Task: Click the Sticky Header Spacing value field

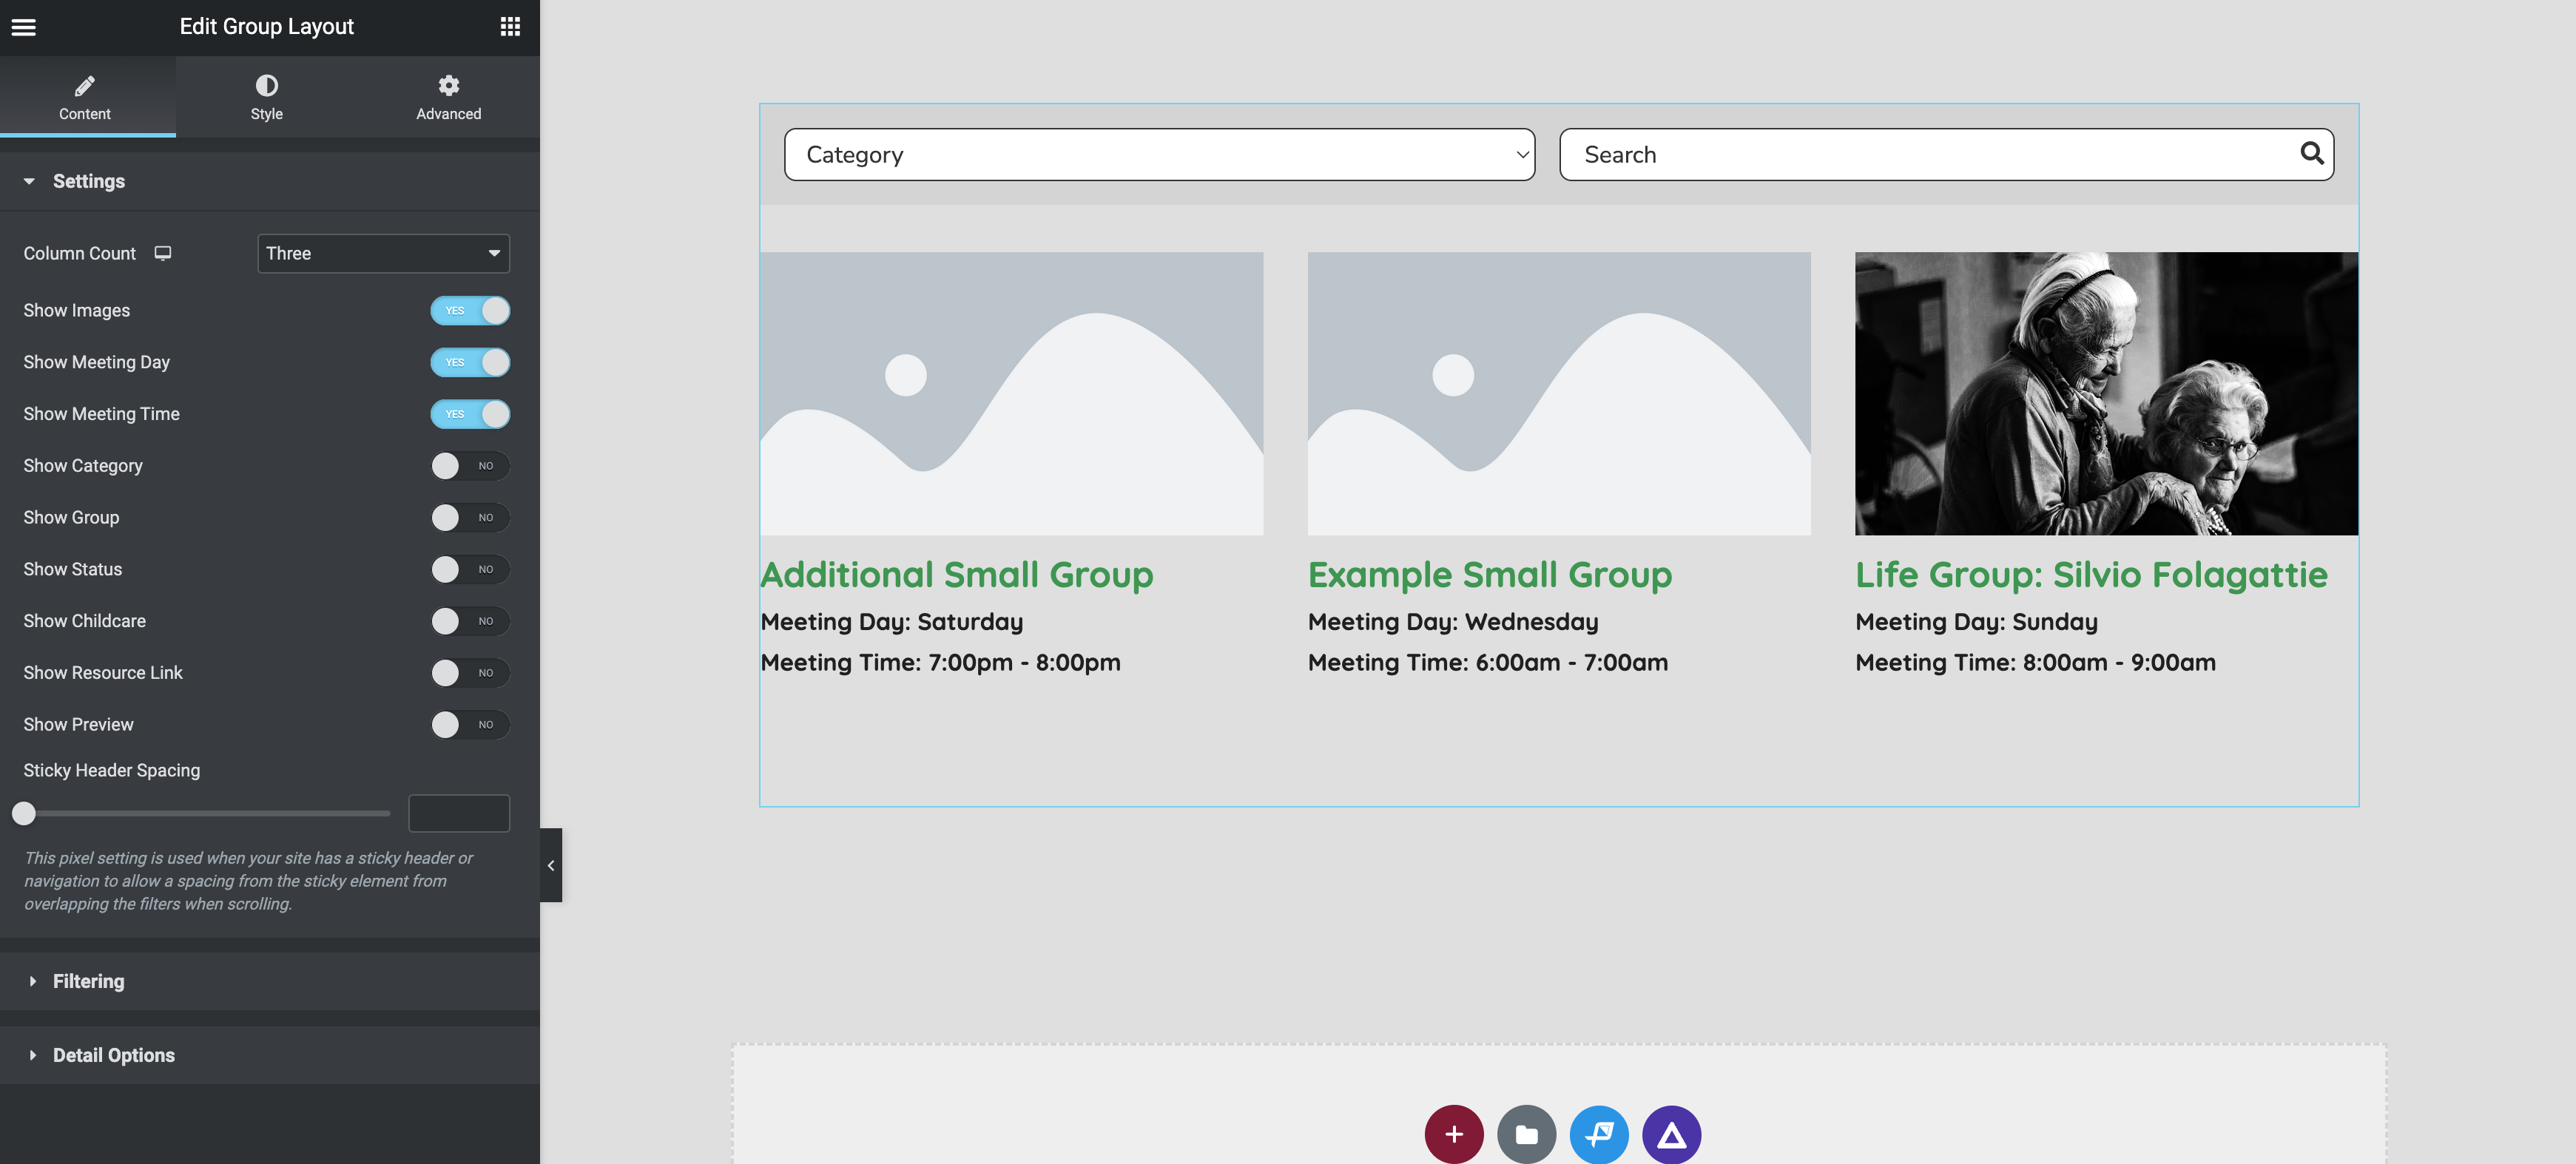Action: point(459,813)
